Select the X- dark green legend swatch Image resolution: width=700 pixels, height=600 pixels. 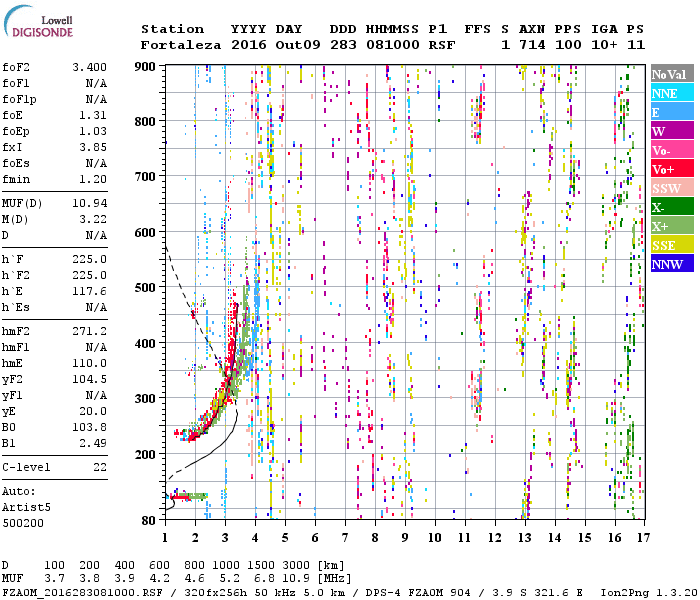point(672,207)
